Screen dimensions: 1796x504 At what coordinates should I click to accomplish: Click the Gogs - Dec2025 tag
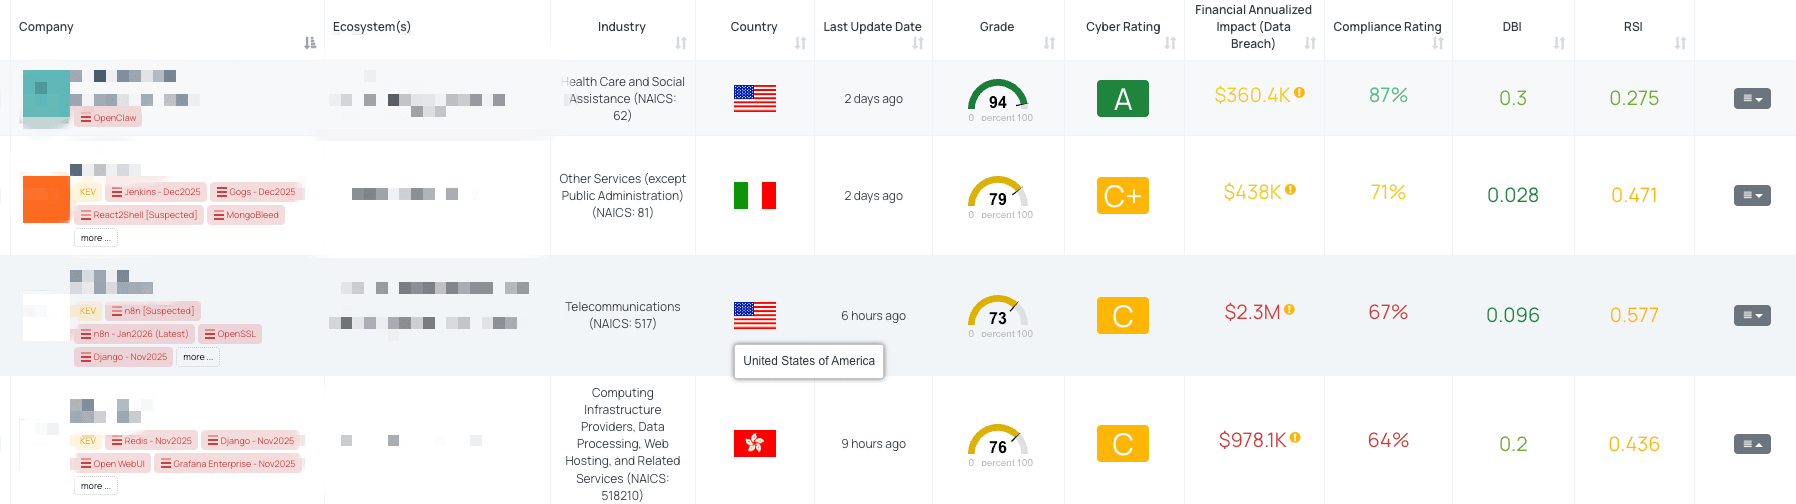click(x=256, y=192)
